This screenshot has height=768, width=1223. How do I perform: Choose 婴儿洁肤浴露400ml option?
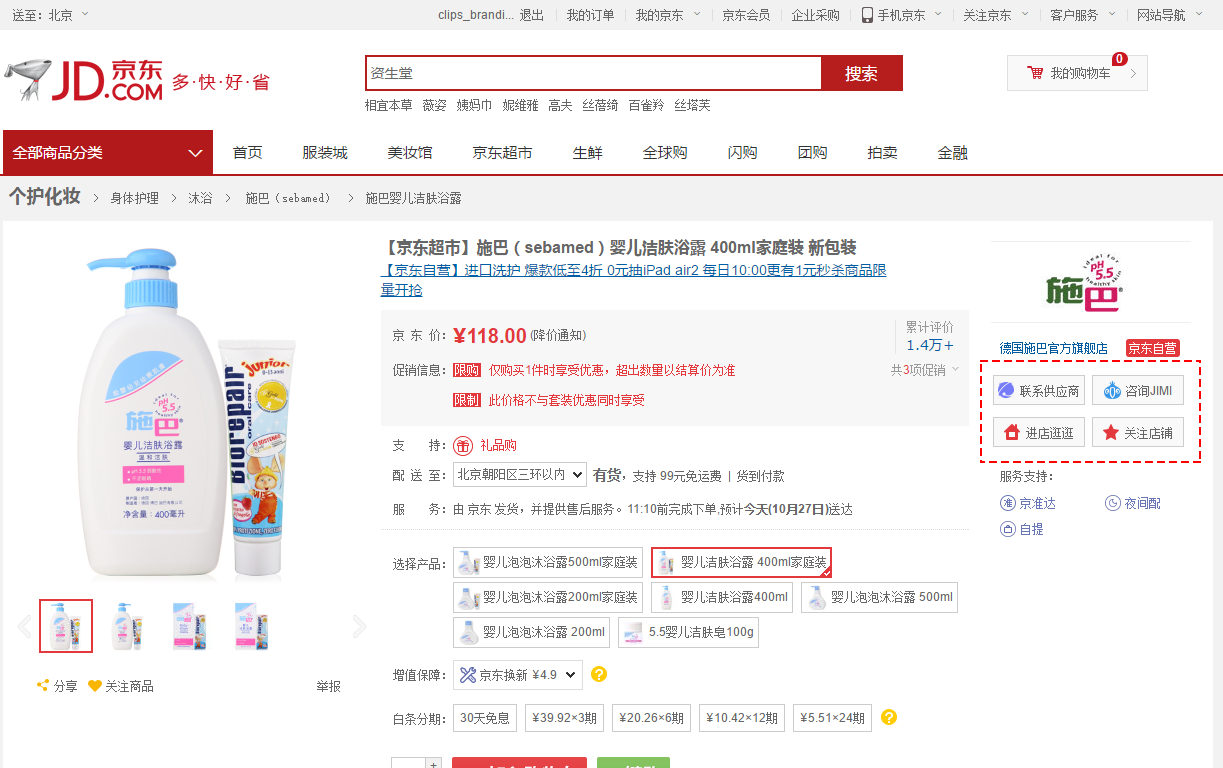click(x=722, y=598)
